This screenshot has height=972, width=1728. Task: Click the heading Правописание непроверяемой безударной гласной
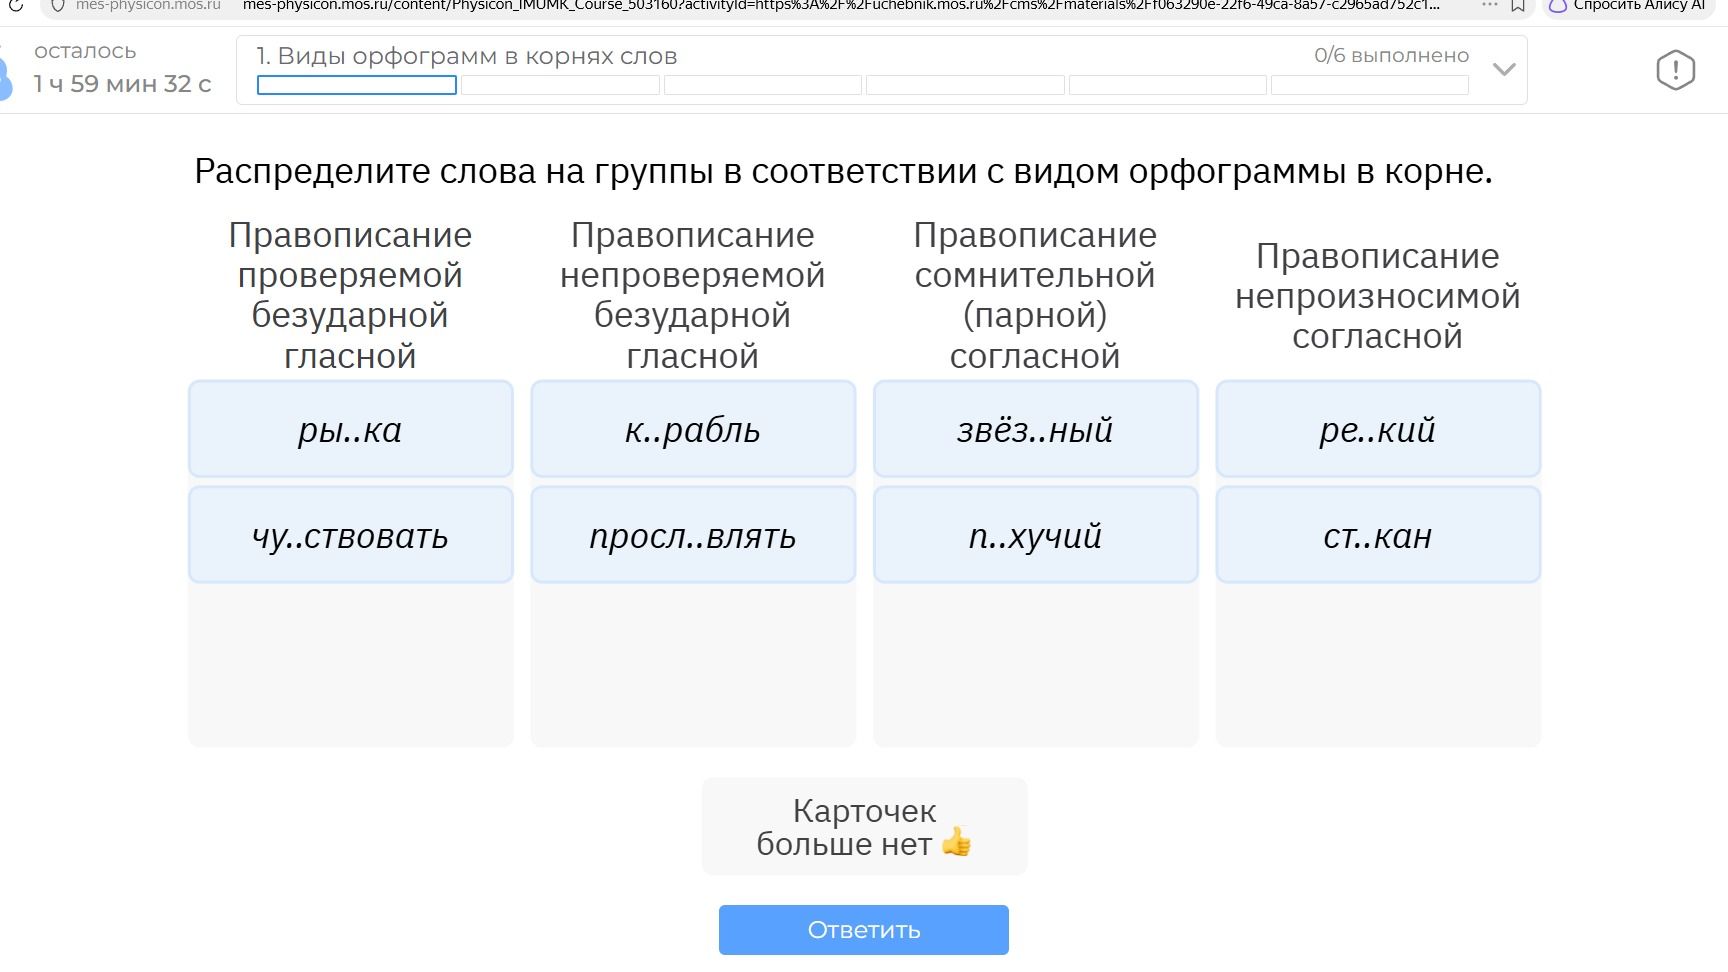coord(693,295)
